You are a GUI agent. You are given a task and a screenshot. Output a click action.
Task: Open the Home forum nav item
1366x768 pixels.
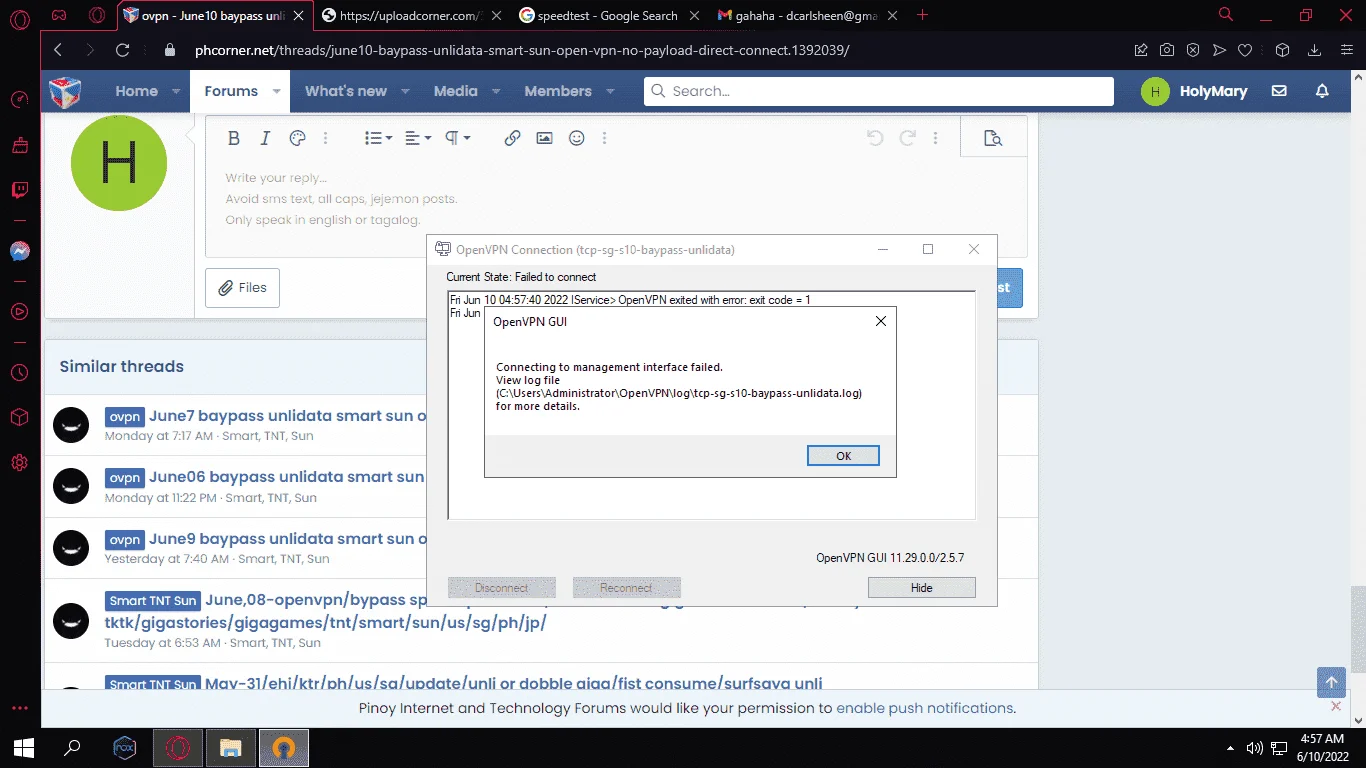point(136,91)
